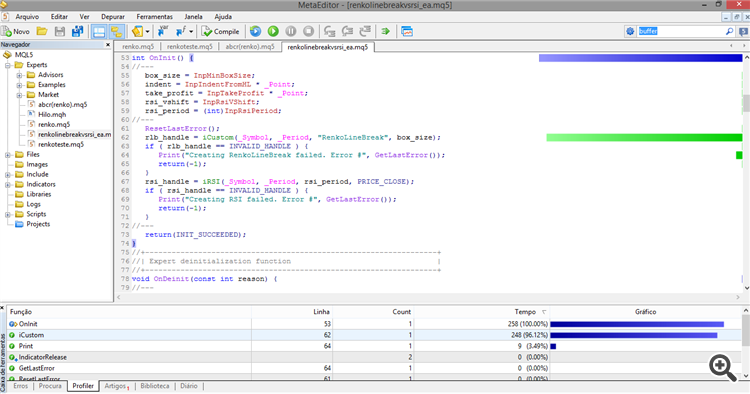This screenshot has width=750, height=394.
Task: Switch to the renkoteste.mq5 tab
Action: [x=189, y=47]
